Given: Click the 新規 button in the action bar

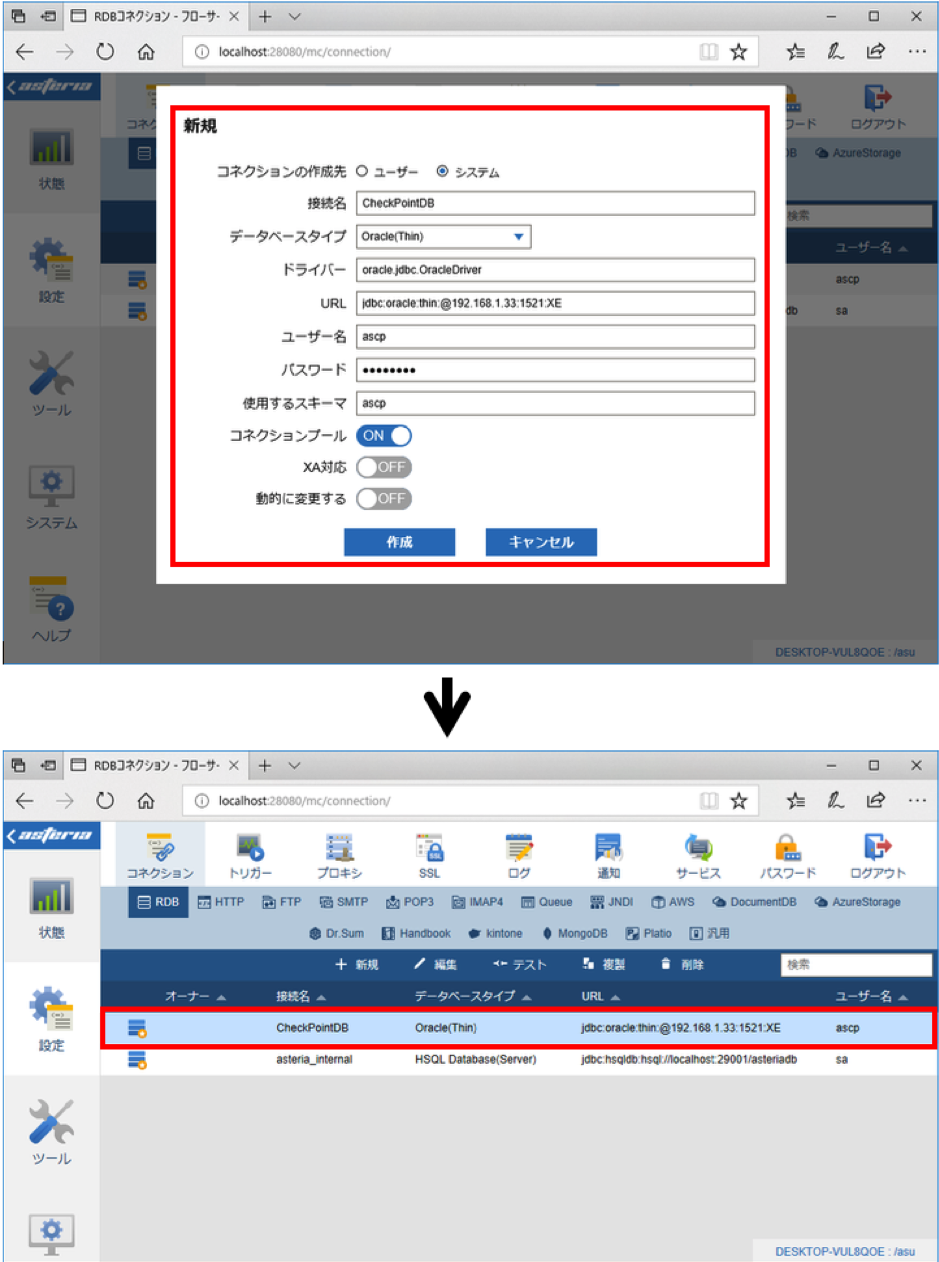Looking at the screenshot, I should [356, 965].
